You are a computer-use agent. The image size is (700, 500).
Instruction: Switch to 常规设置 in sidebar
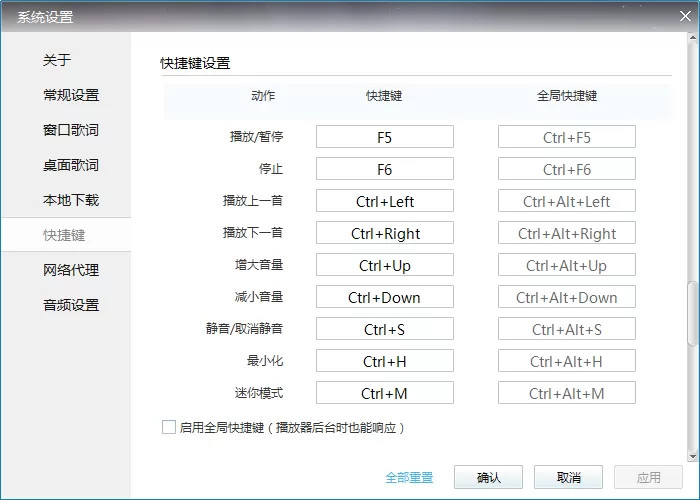pos(71,95)
